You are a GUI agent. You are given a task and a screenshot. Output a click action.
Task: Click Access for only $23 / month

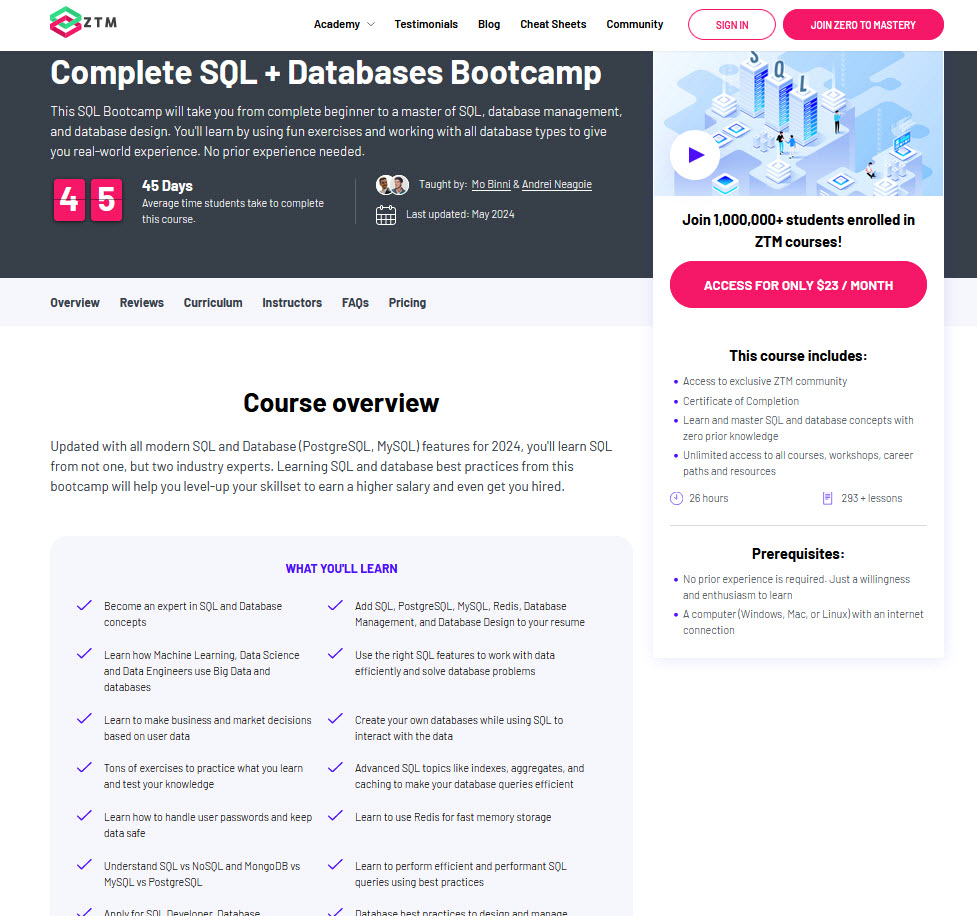798,285
